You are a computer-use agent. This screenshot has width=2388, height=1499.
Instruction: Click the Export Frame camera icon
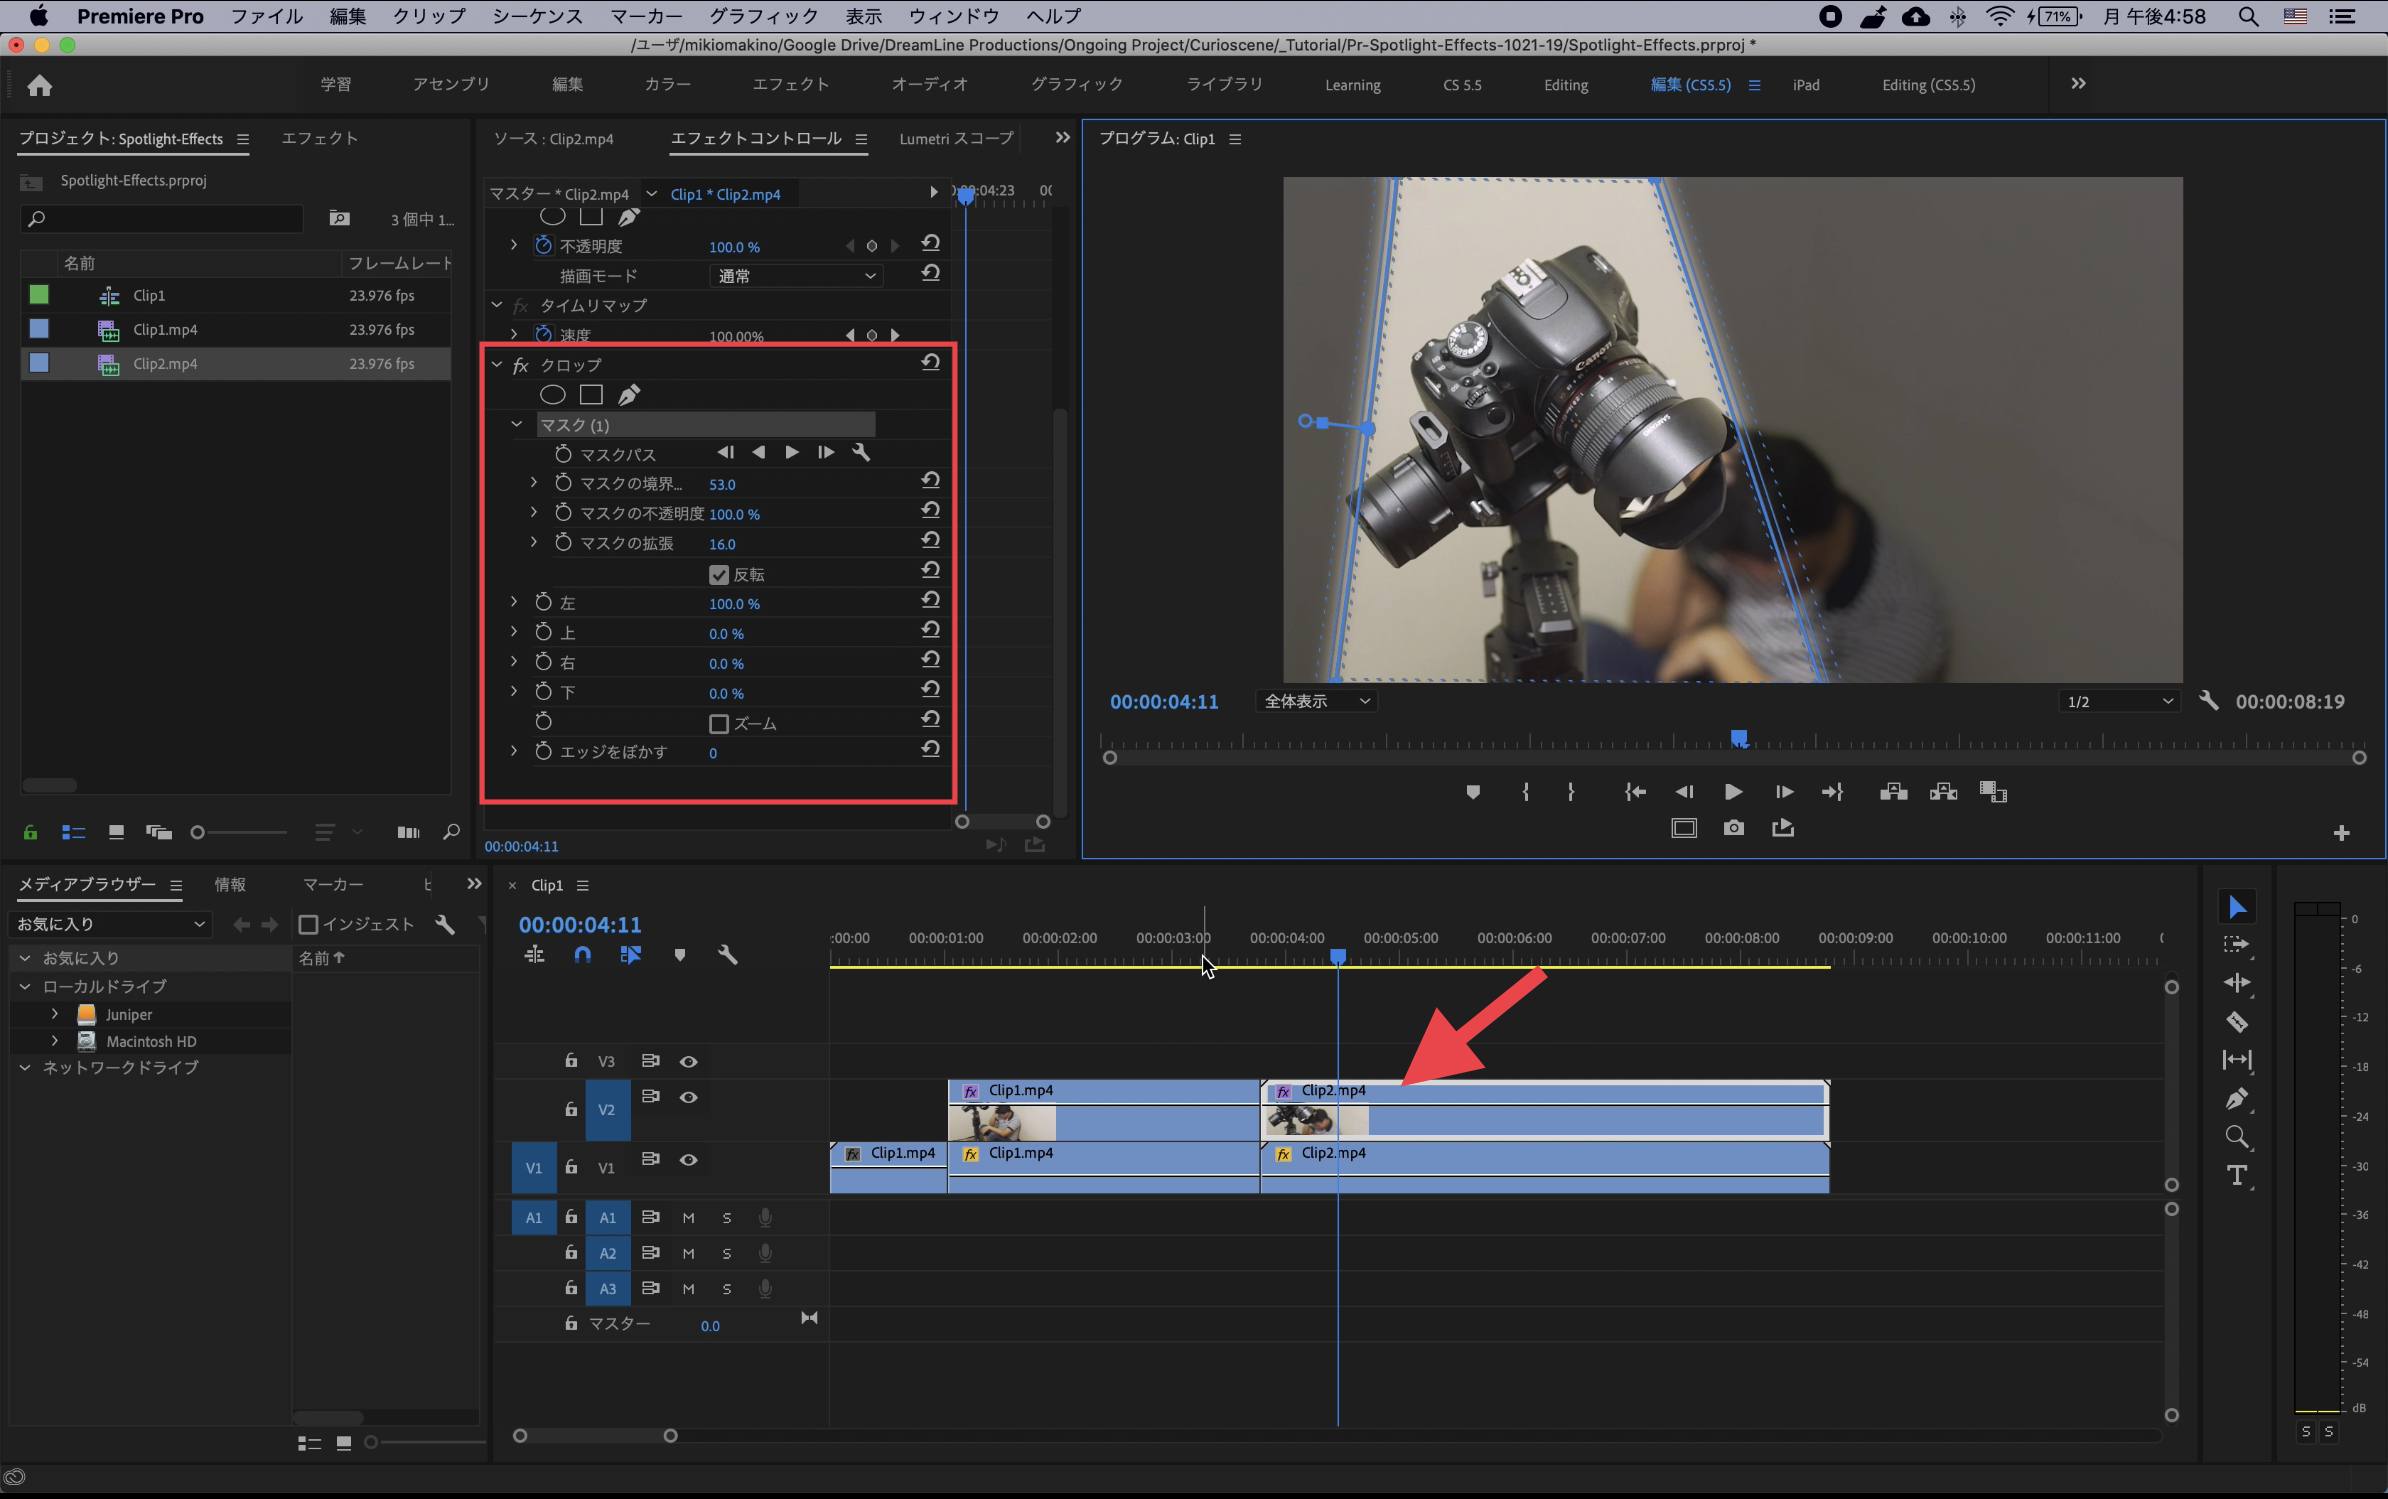click(x=1733, y=828)
